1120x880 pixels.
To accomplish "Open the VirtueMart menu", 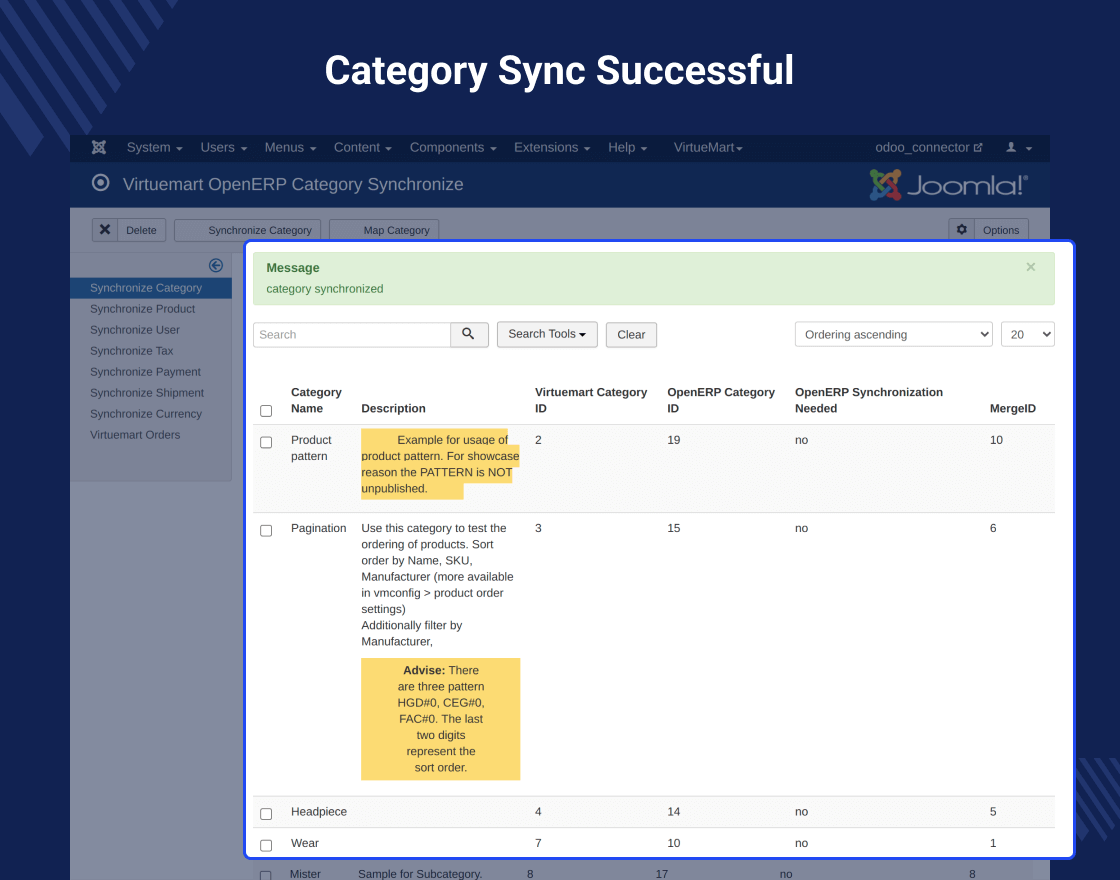I will tap(708, 148).
